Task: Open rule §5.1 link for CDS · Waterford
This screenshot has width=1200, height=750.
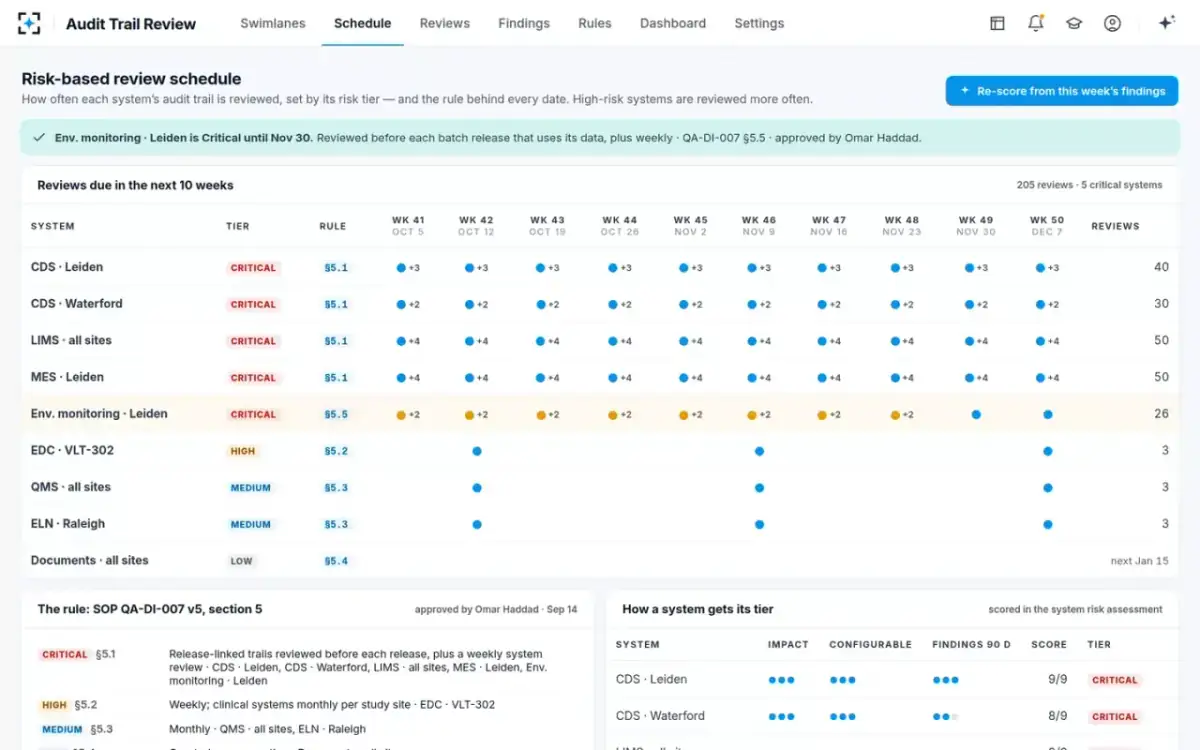Action: click(x=336, y=304)
